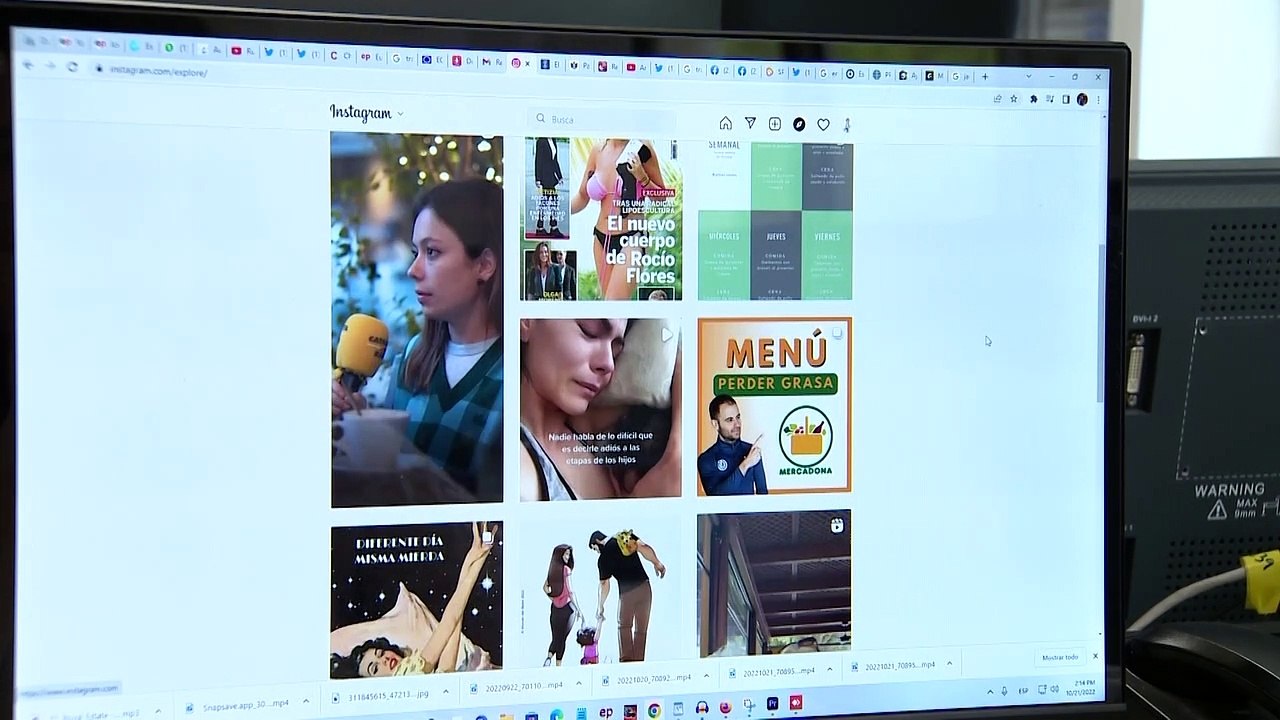
Task: Open the crying woman 'Nadie habla' post
Action: 601,408
